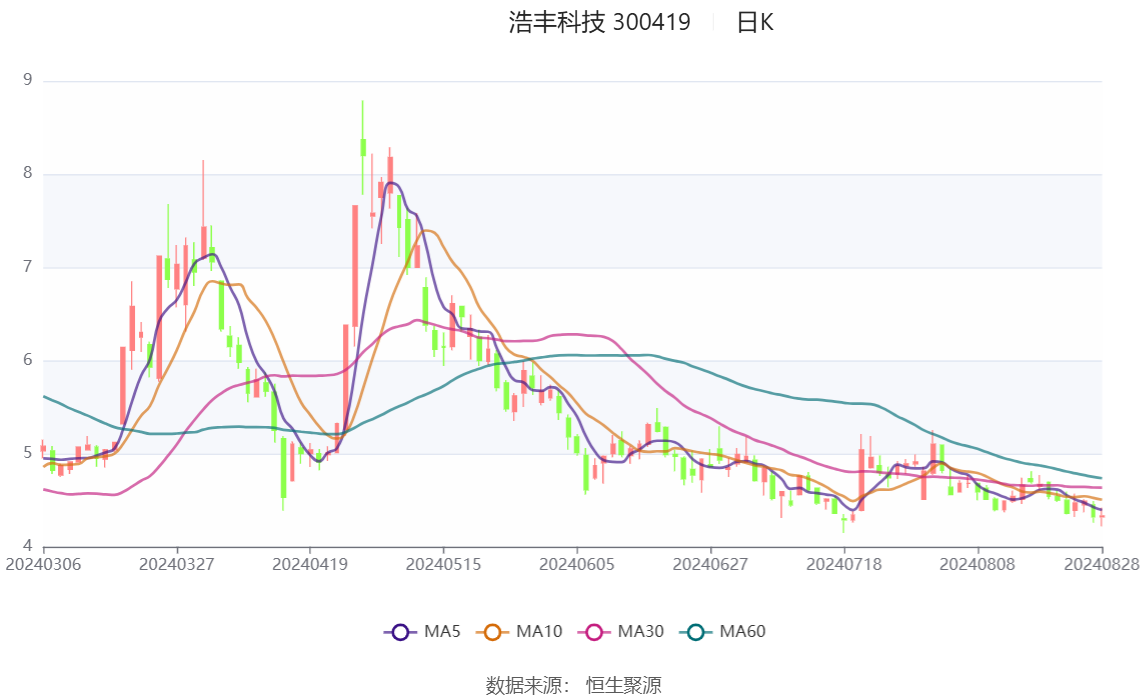
Task: Select x-axis date label 20240605
Action: (x=577, y=564)
